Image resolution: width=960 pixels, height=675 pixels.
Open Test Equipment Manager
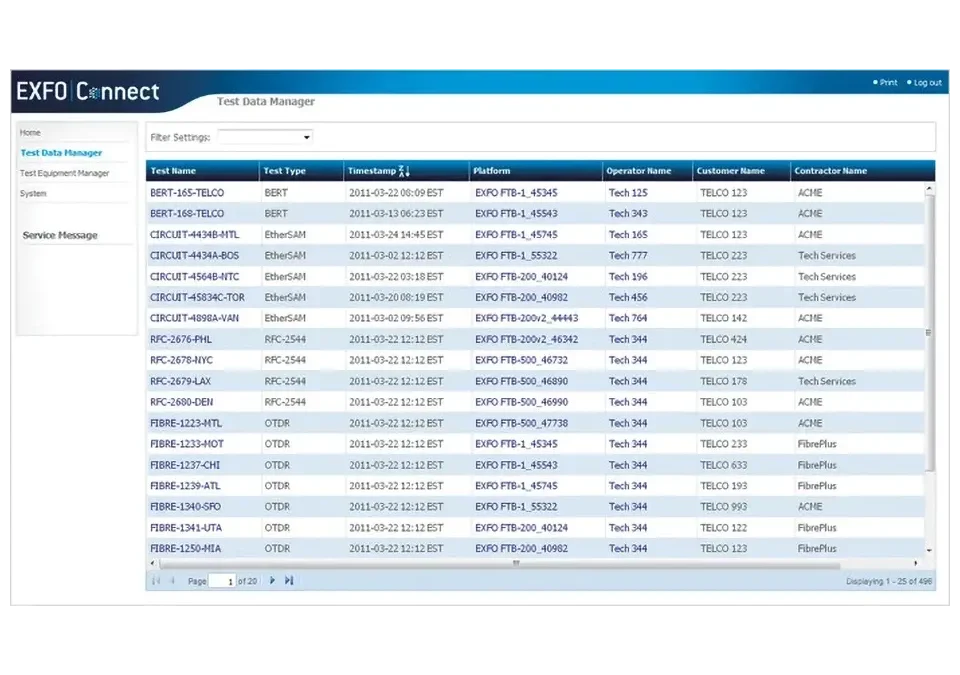tap(64, 173)
